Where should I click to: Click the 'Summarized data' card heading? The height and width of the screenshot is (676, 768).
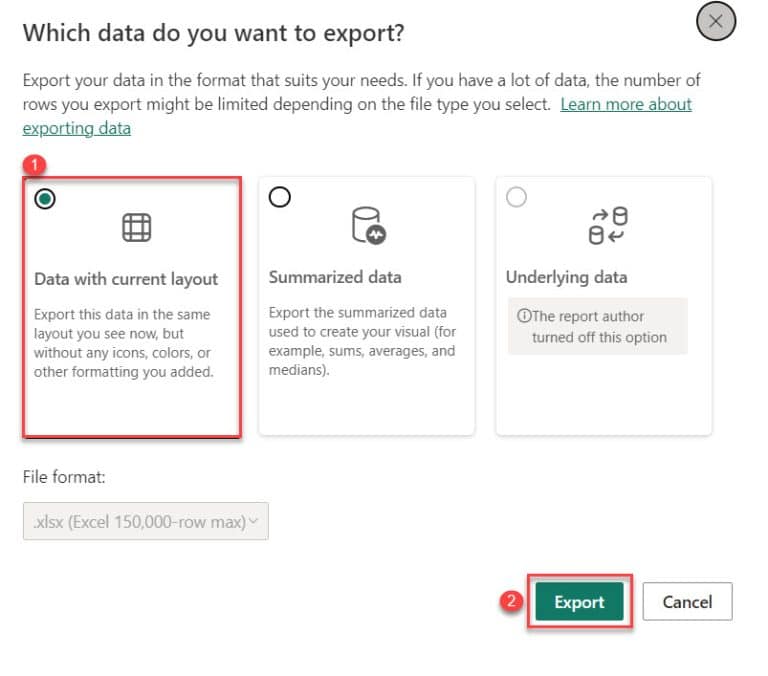coord(335,277)
